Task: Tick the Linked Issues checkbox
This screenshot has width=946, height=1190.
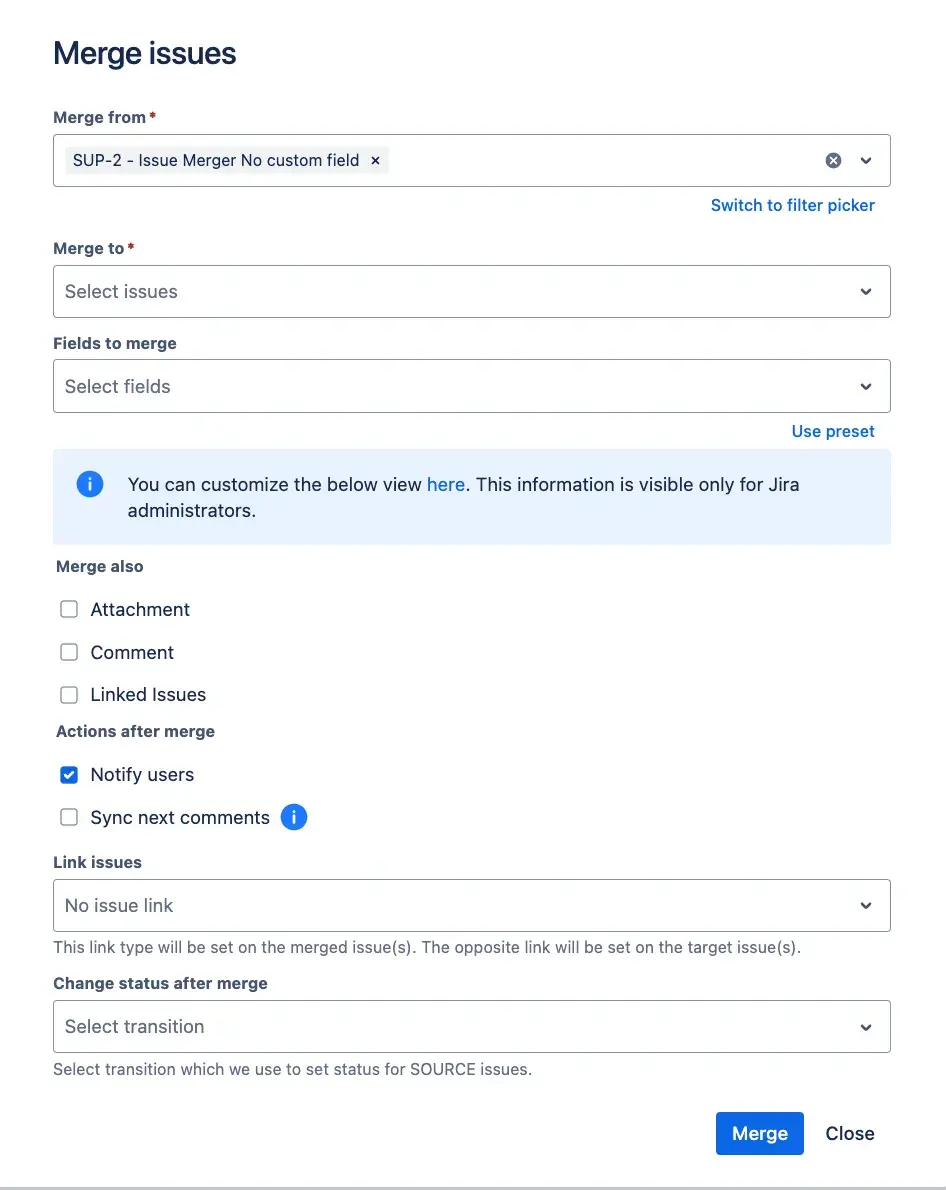Action: coord(69,695)
